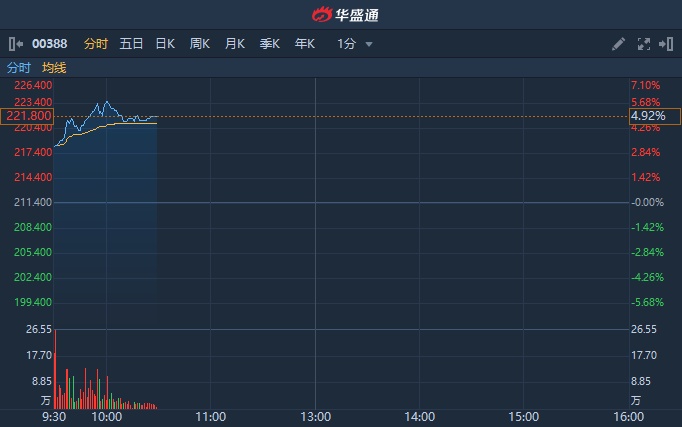Click the dropdown arrow next to 1分
The width and height of the screenshot is (682, 427).
click(x=369, y=45)
